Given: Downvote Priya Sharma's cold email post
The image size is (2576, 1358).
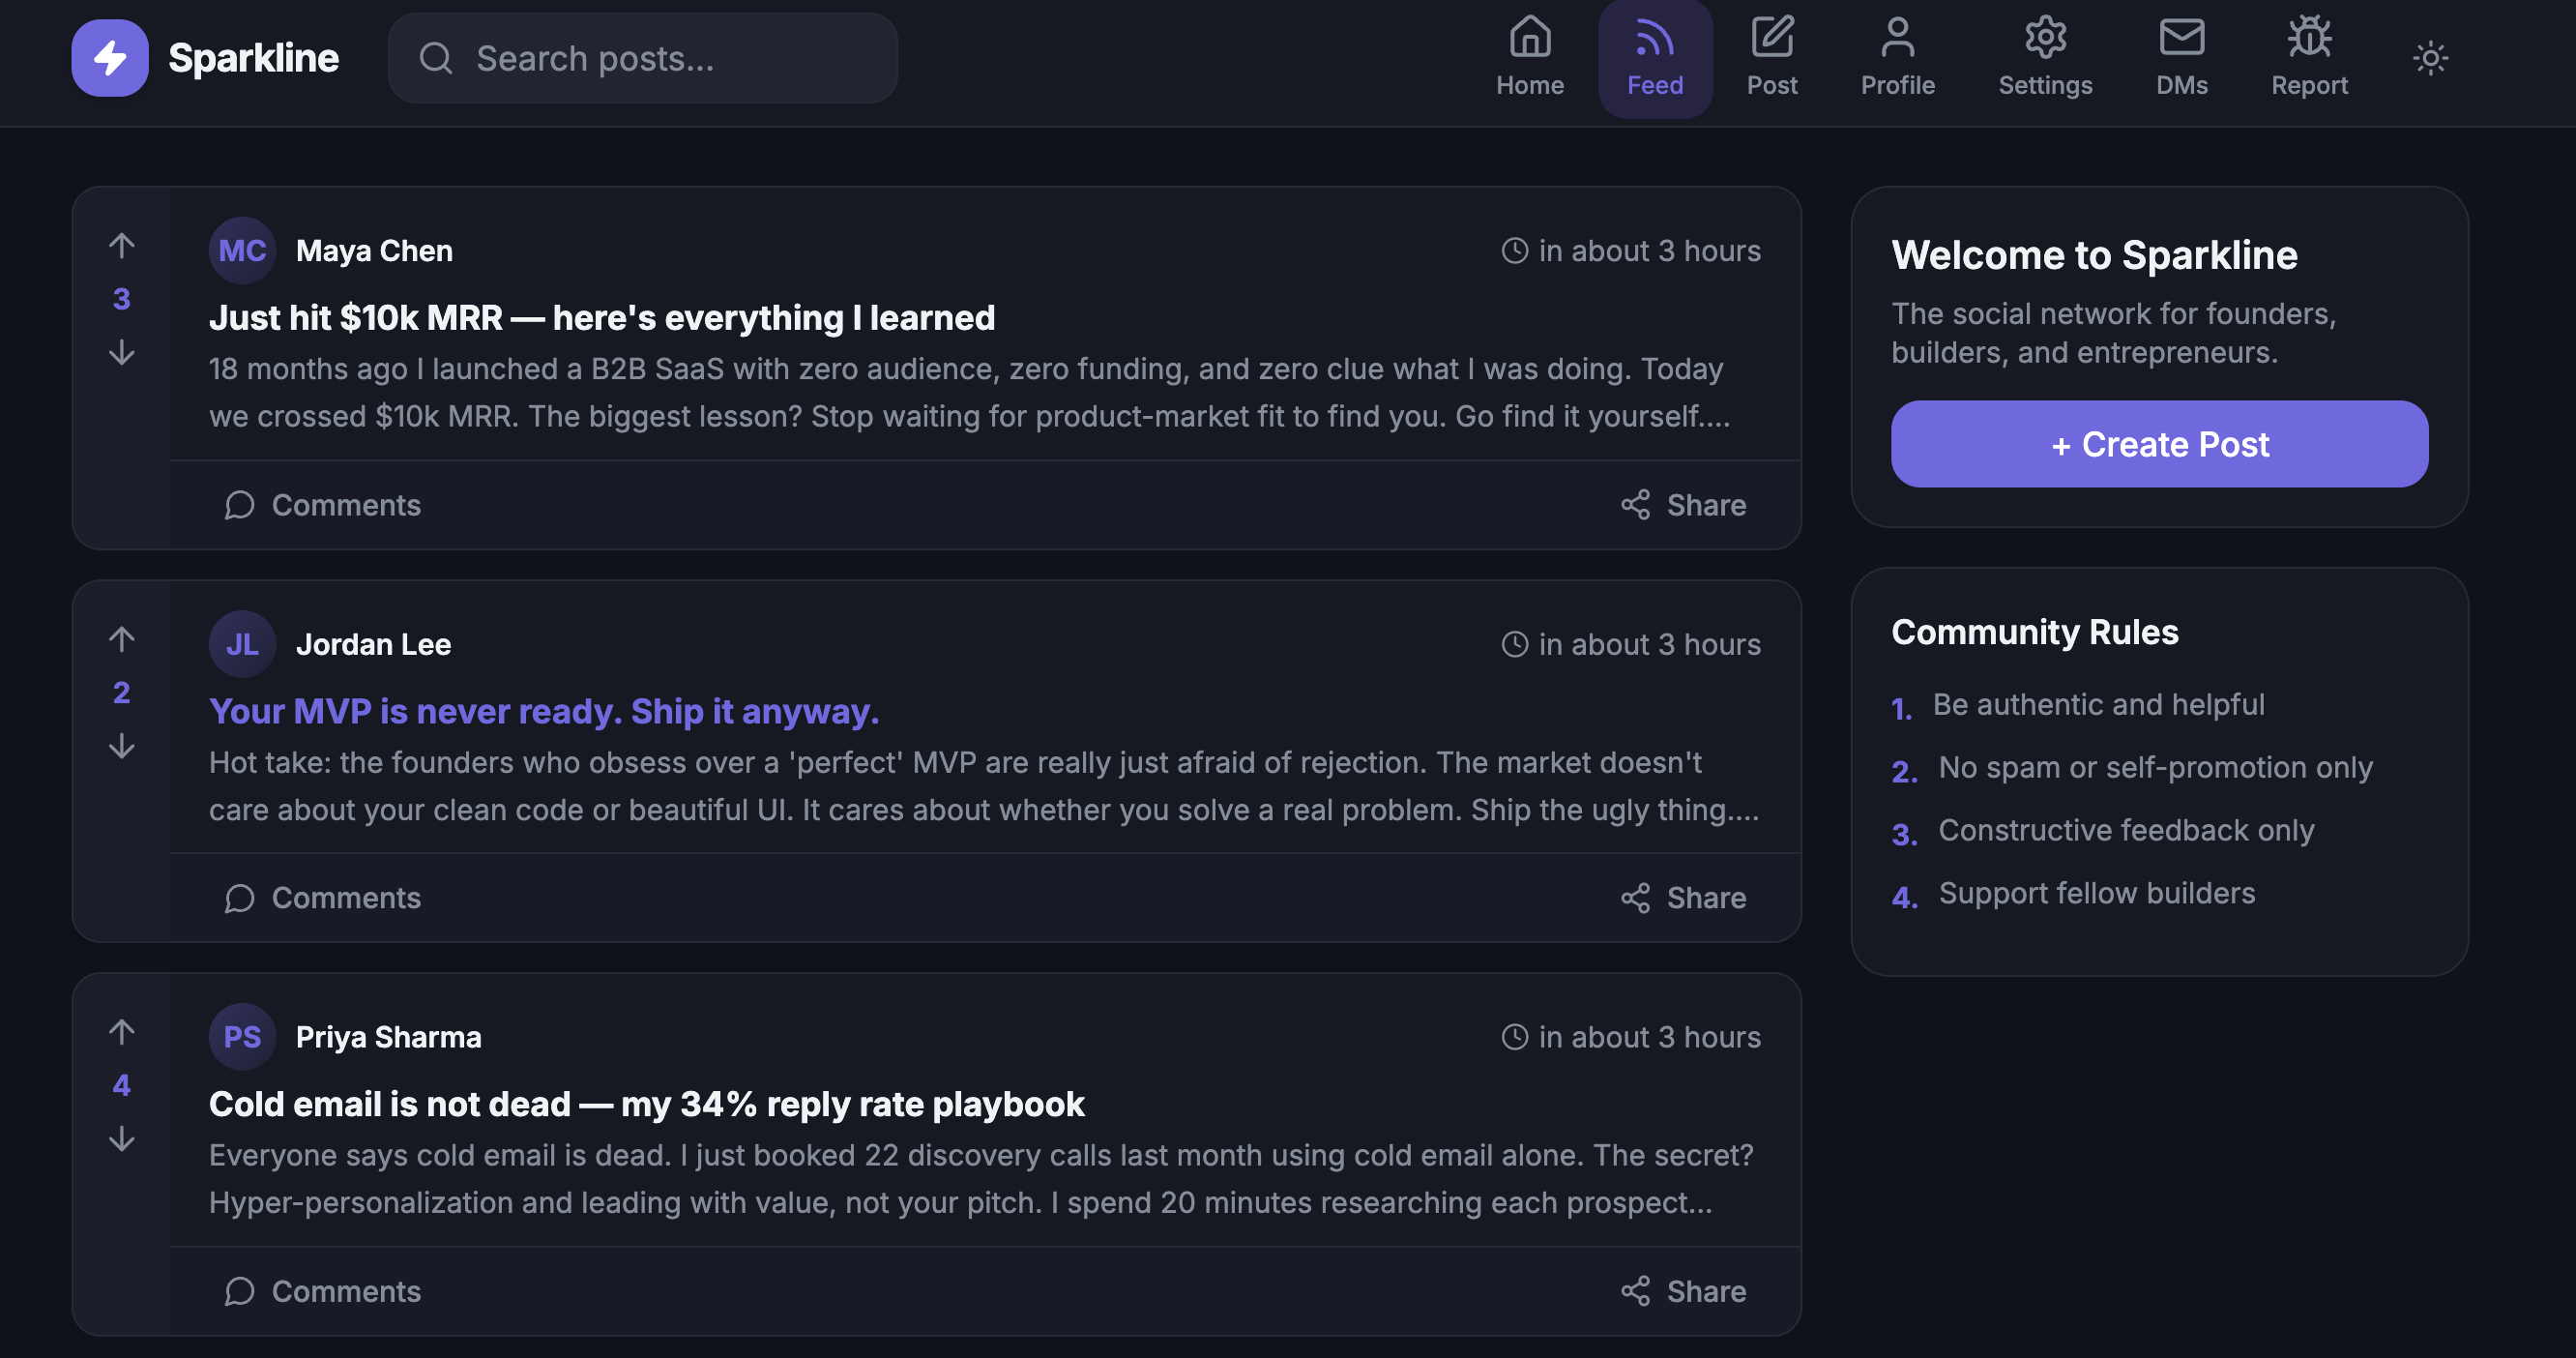Looking at the screenshot, I should pos(122,1138).
